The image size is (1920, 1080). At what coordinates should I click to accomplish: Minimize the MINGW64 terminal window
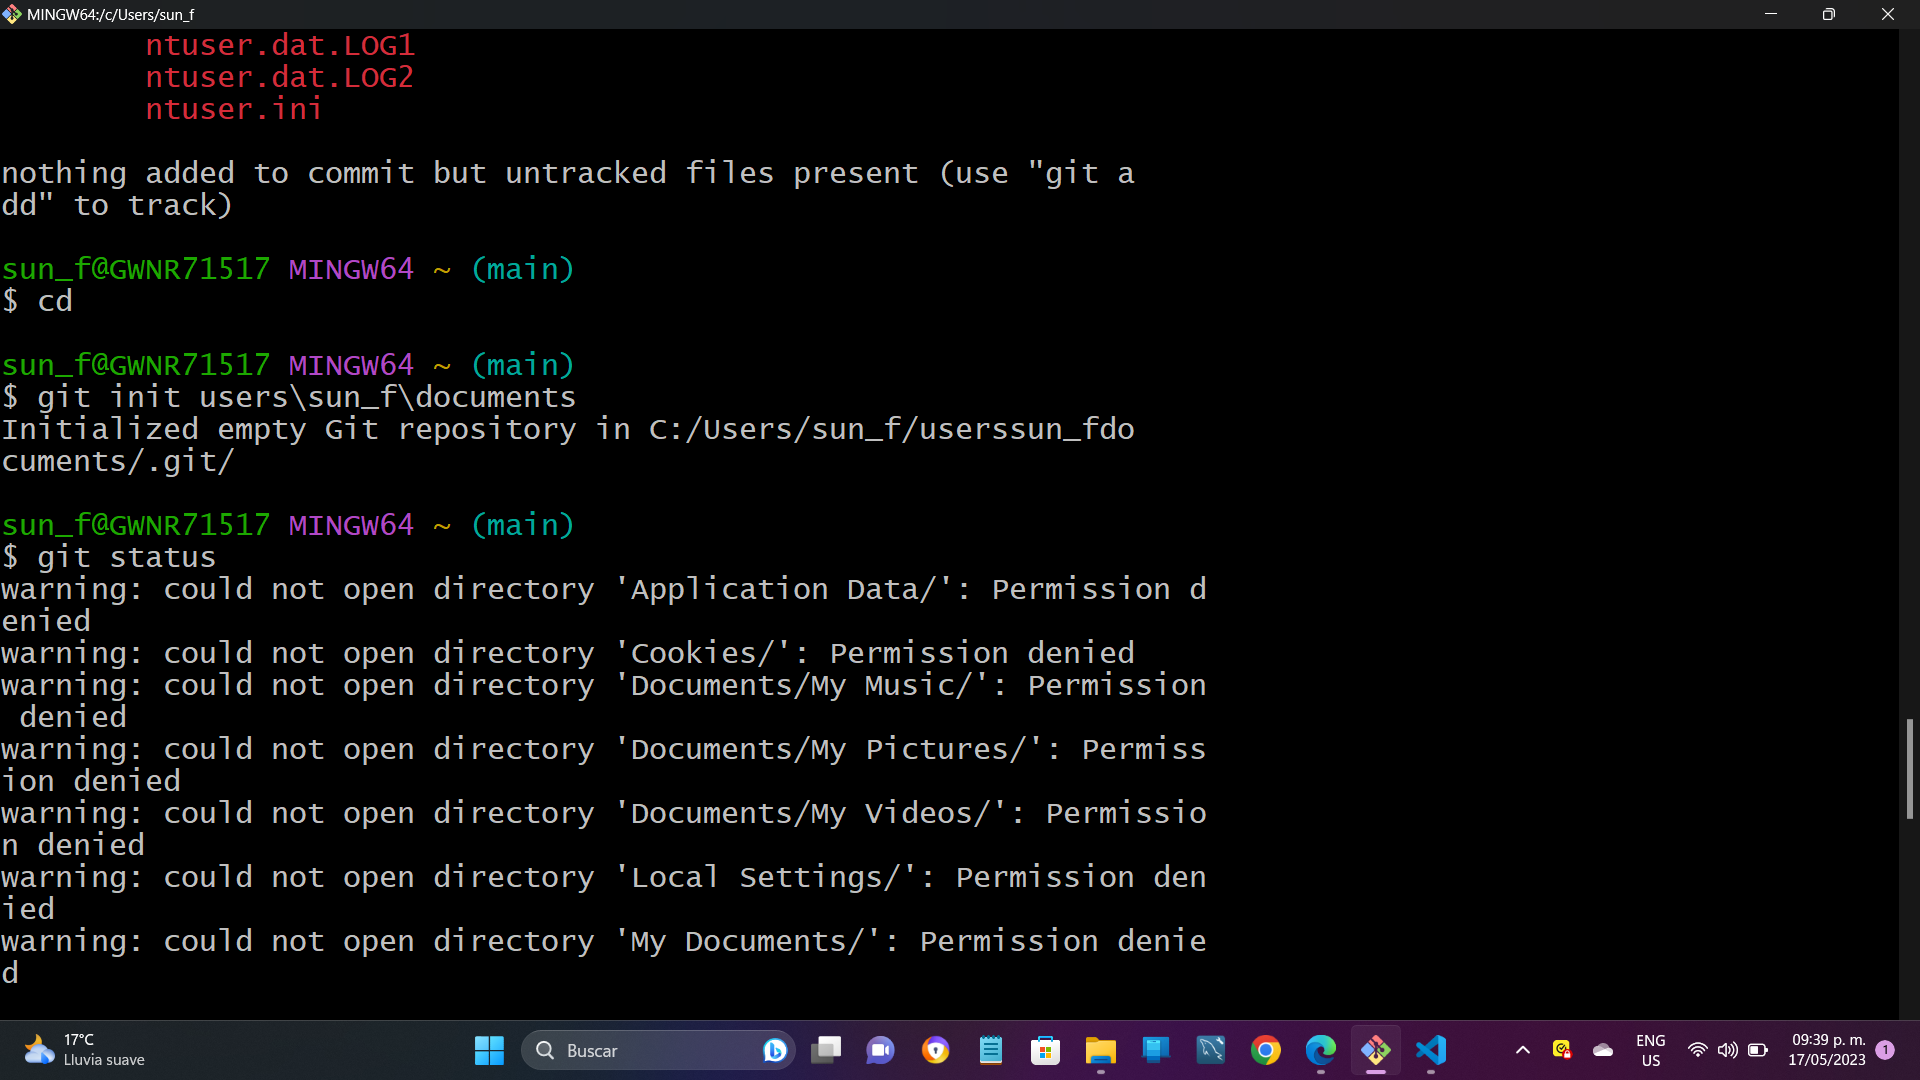(x=1771, y=14)
